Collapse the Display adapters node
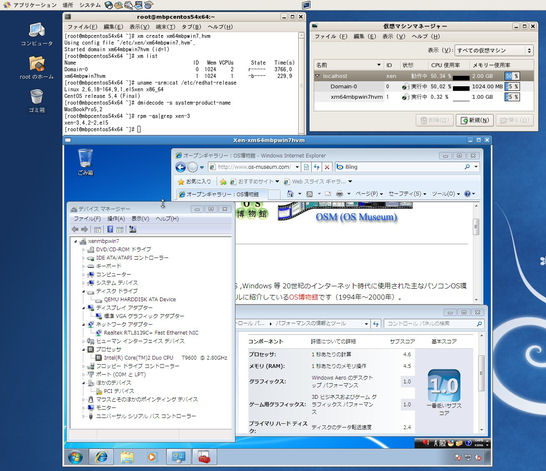546x471 pixels. coord(84,308)
